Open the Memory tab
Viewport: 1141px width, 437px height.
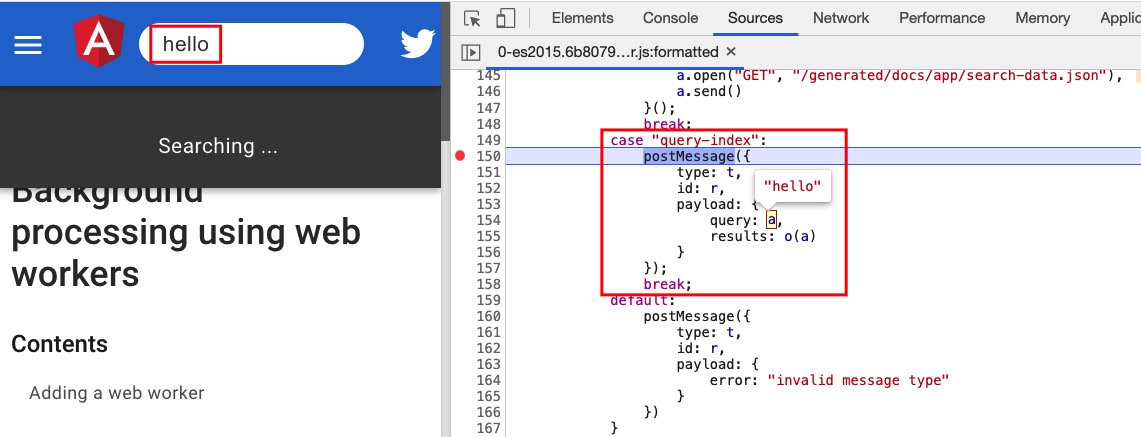click(1043, 18)
